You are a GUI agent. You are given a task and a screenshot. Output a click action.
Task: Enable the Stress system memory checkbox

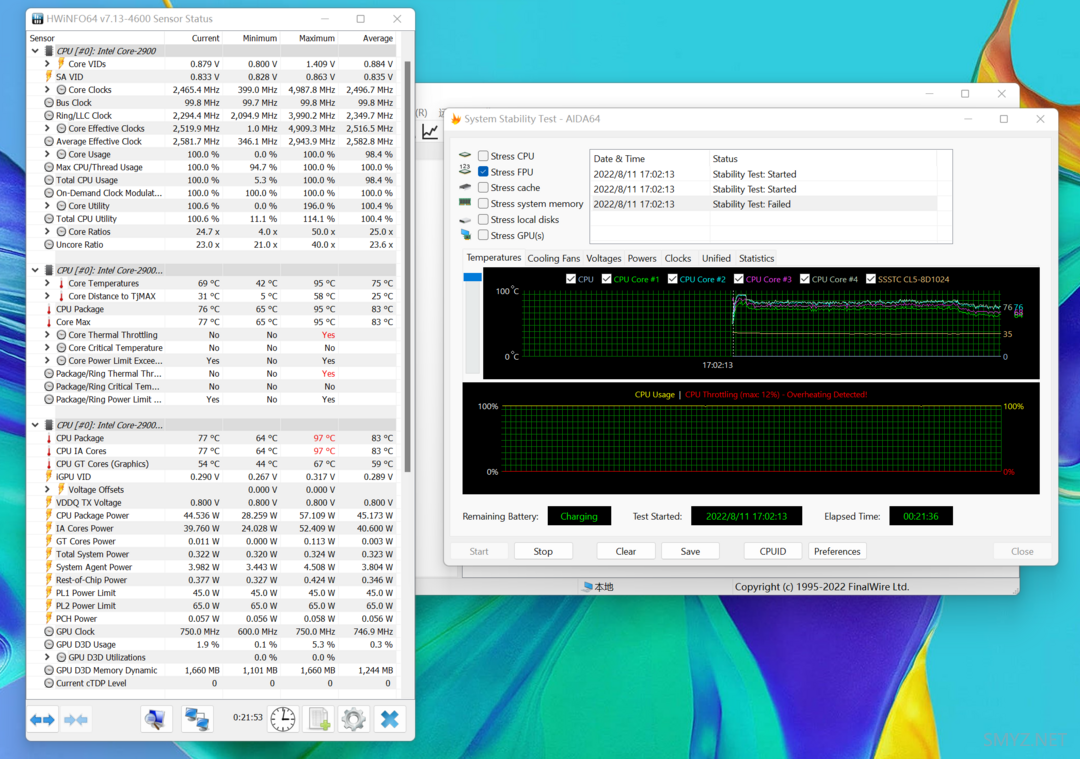[x=484, y=203]
